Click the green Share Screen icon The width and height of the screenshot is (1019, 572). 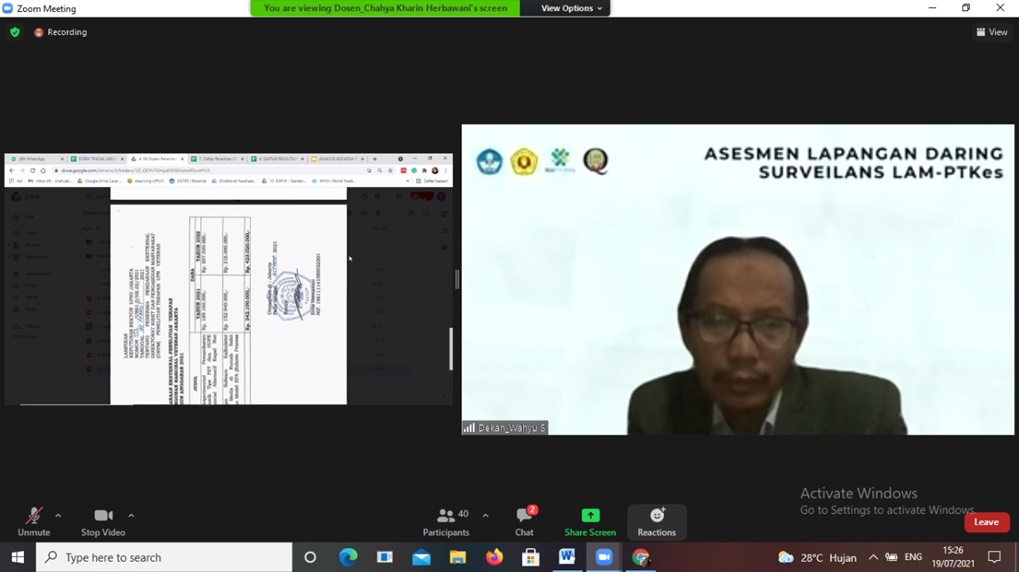tap(590, 516)
